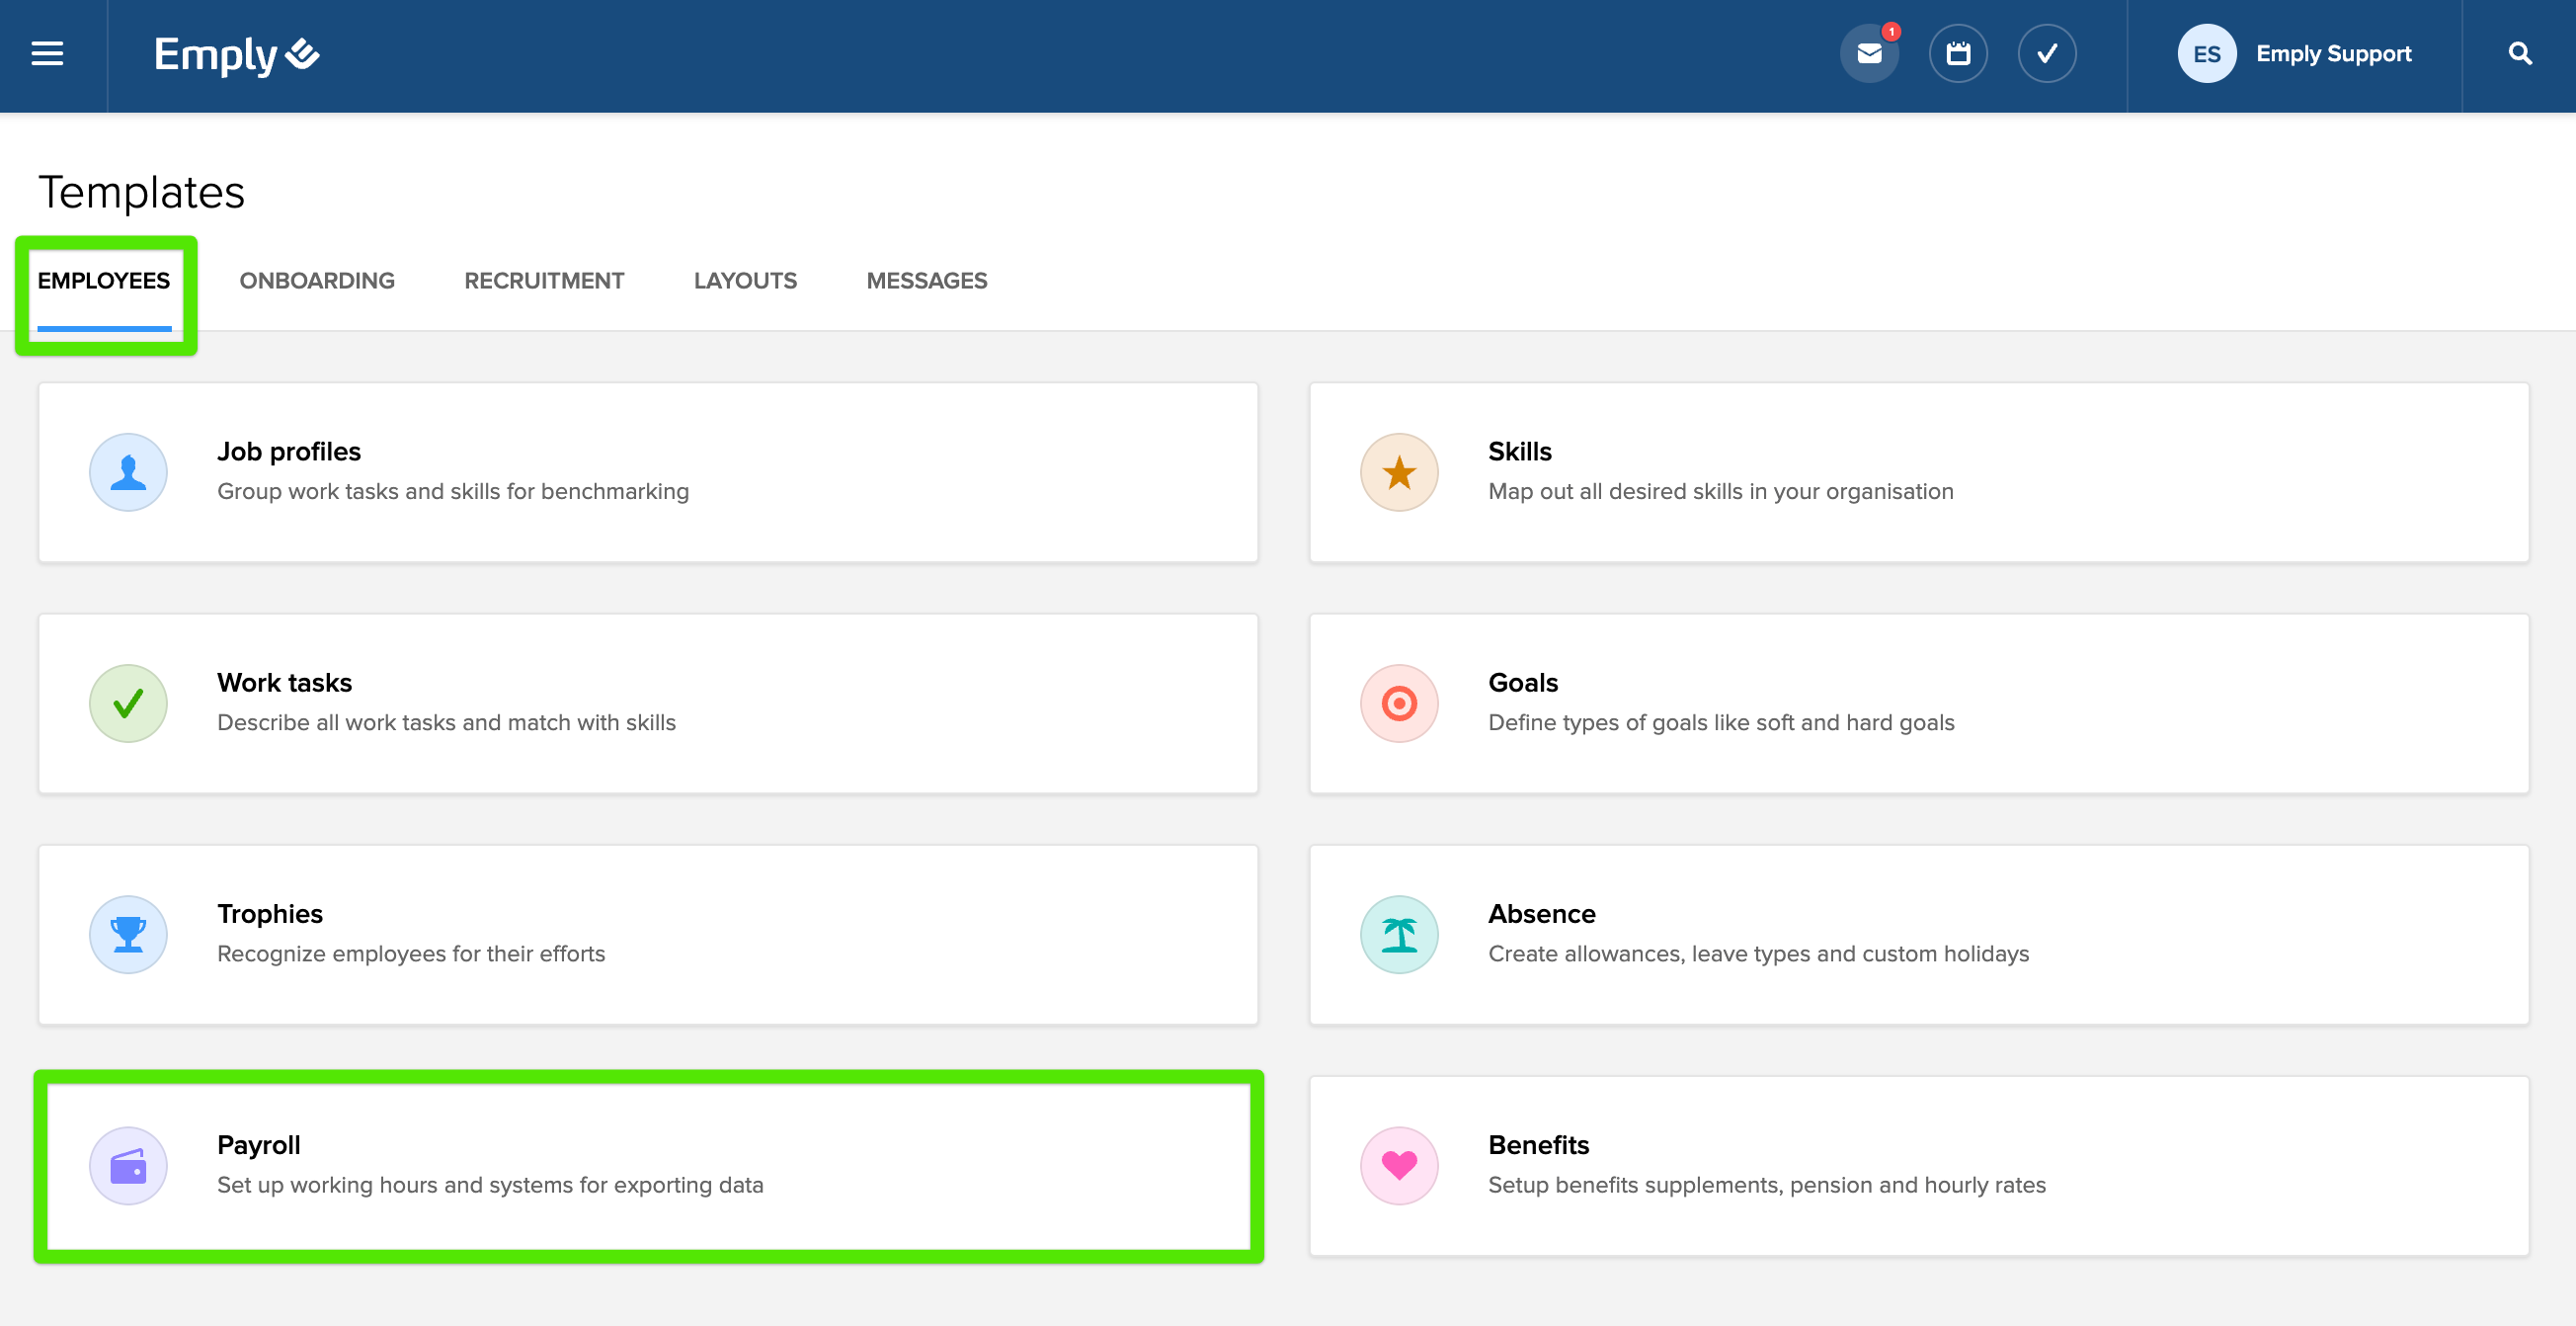Open the Work tasks template card

click(x=647, y=703)
